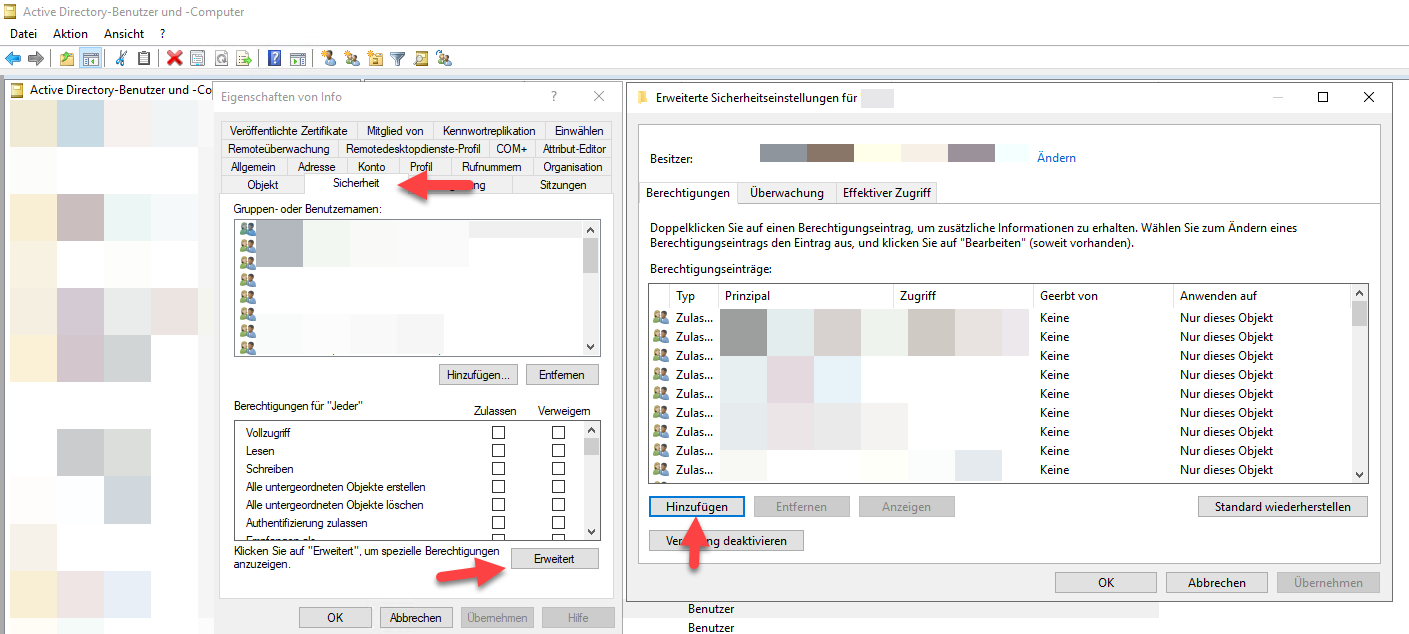Sort entries by Geerbt von column header
The image size is (1409, 634).
tap(1102, 296)
